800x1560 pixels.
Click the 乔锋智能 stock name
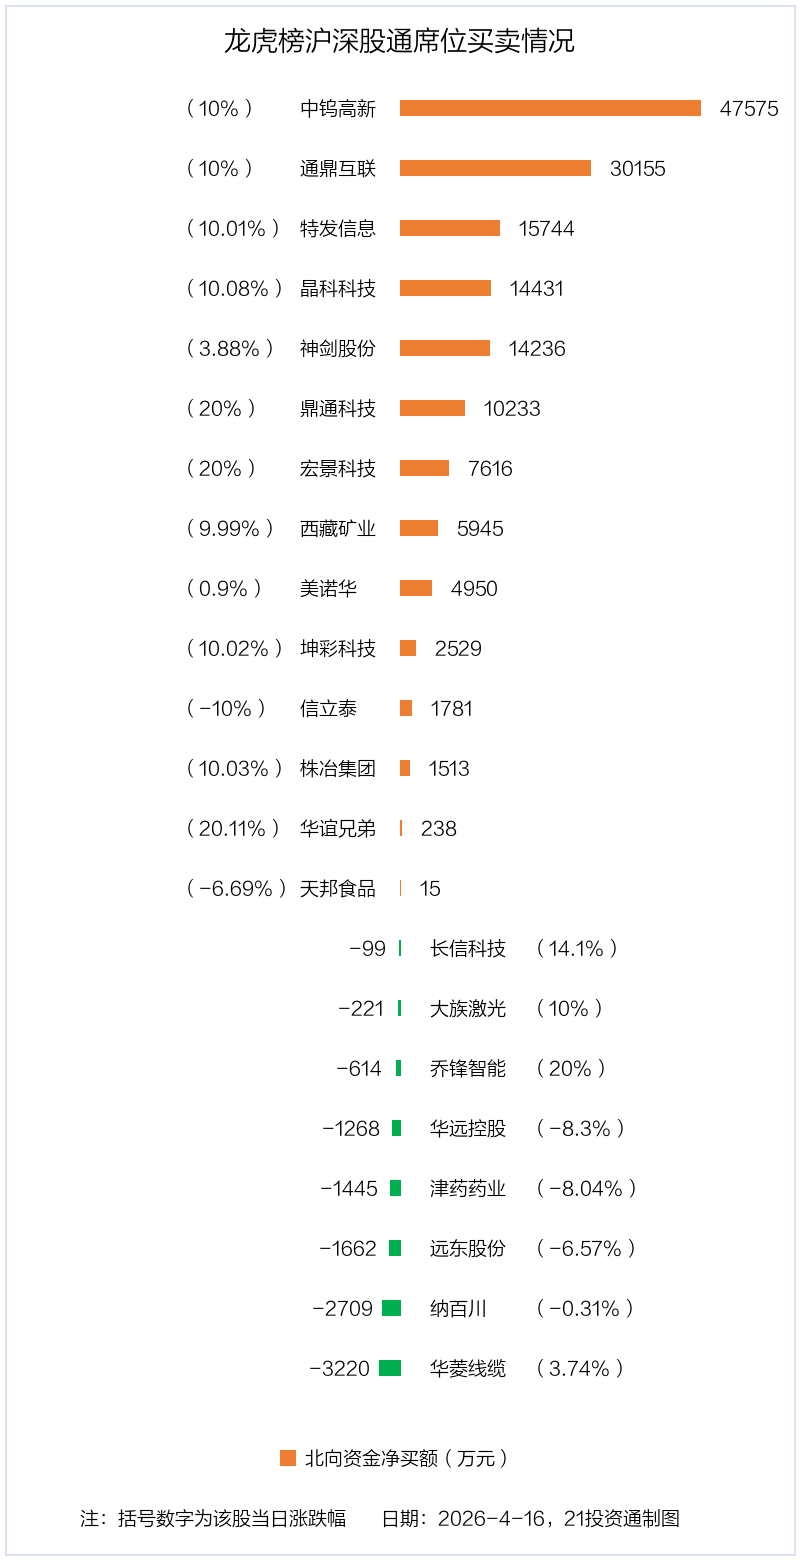click(x=468, y=1068)
